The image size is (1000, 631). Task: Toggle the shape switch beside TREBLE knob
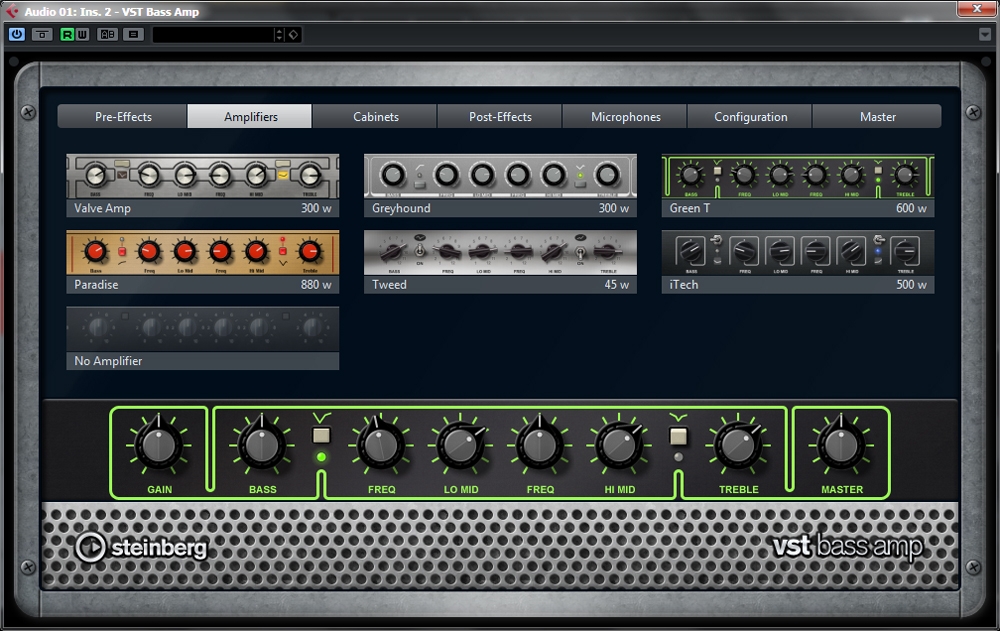(678, 436)
